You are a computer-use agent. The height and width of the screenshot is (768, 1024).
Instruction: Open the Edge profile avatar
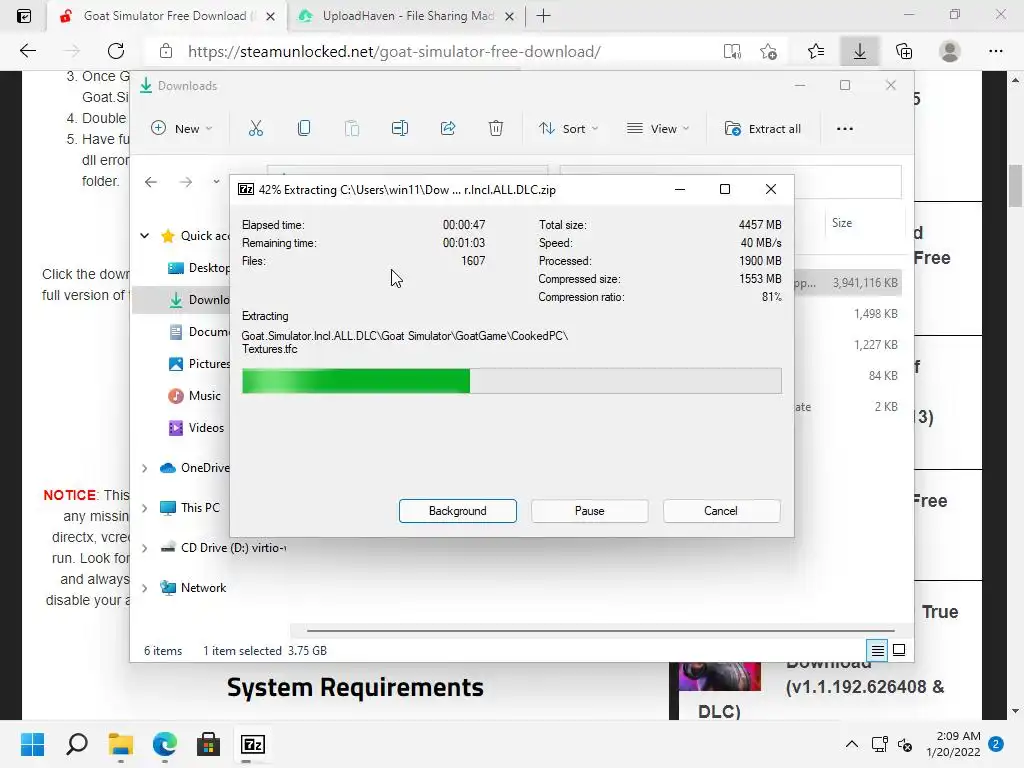950,52
